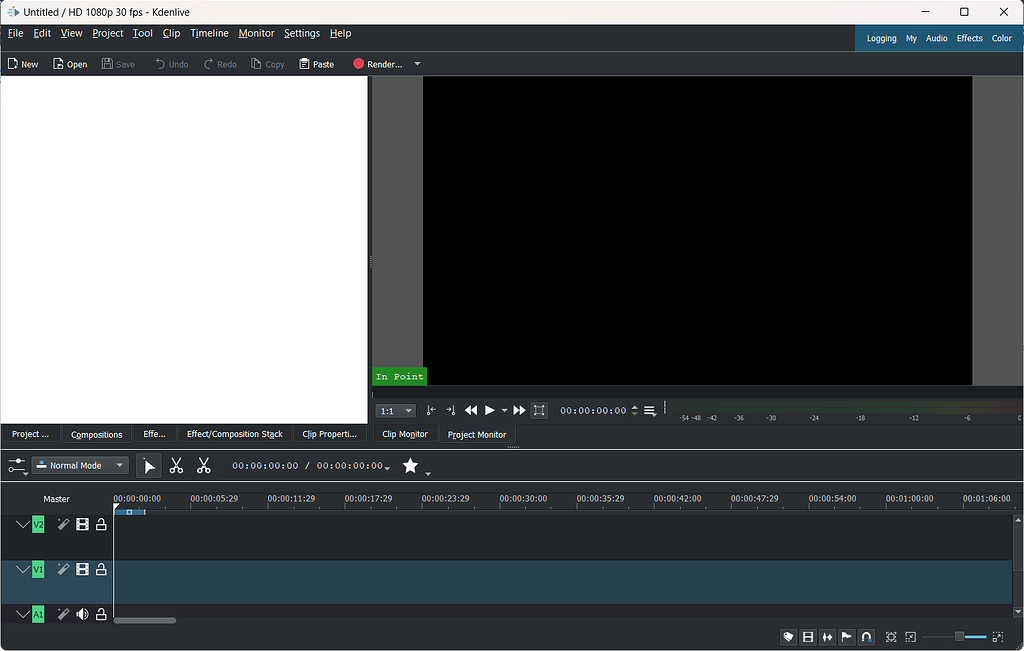Open the Normal Mode edit dropdown

(80, 466)
